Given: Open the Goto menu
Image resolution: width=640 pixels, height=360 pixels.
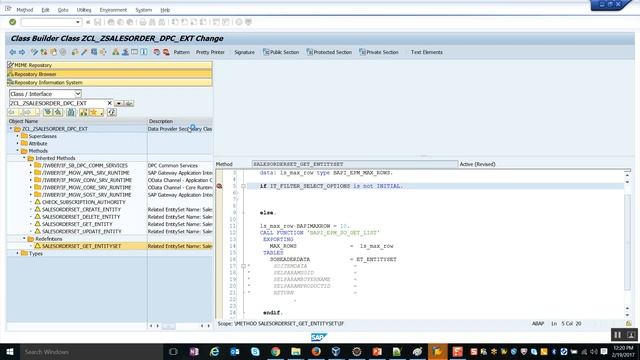Looking at the screenshot, I should (x=63, y=10).
